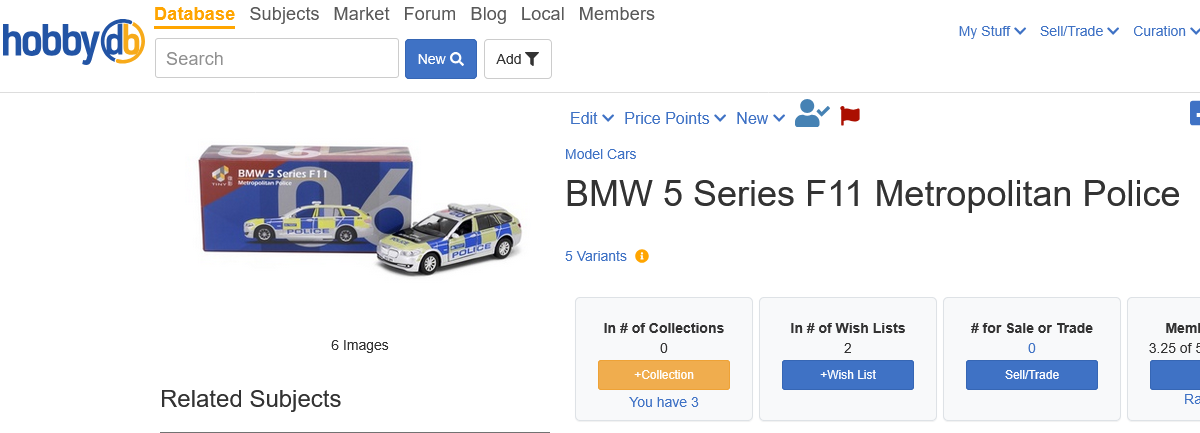Switch to the Market tab

(x=361, y=14)
